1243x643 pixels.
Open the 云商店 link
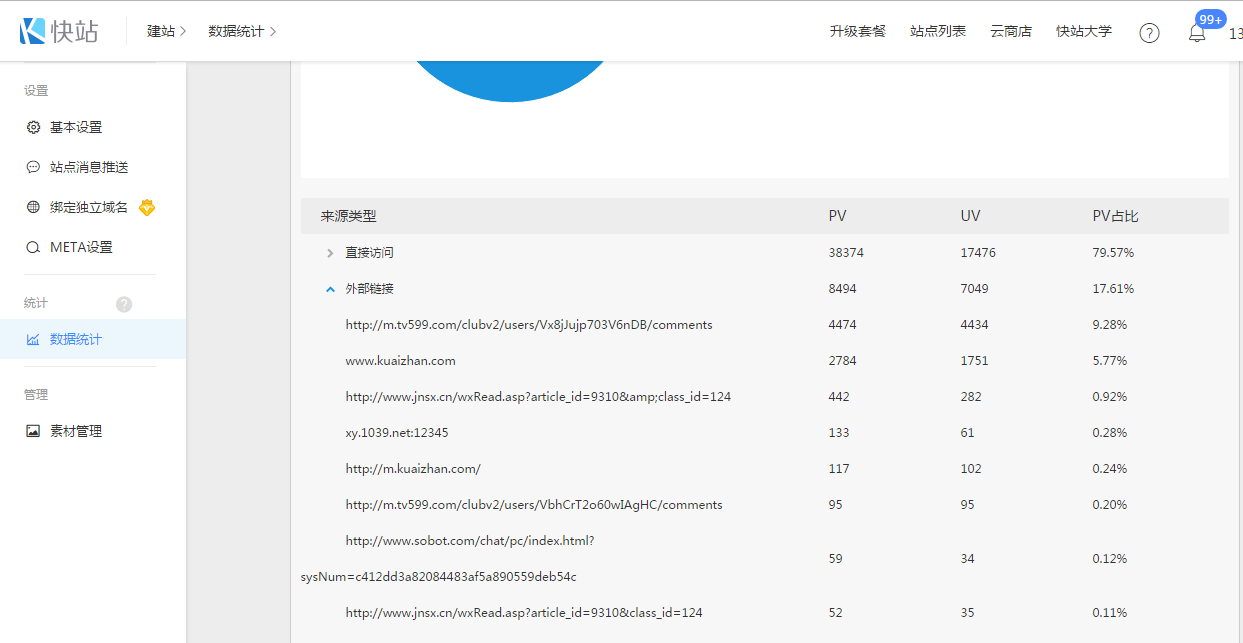[x=1010, y=32]
